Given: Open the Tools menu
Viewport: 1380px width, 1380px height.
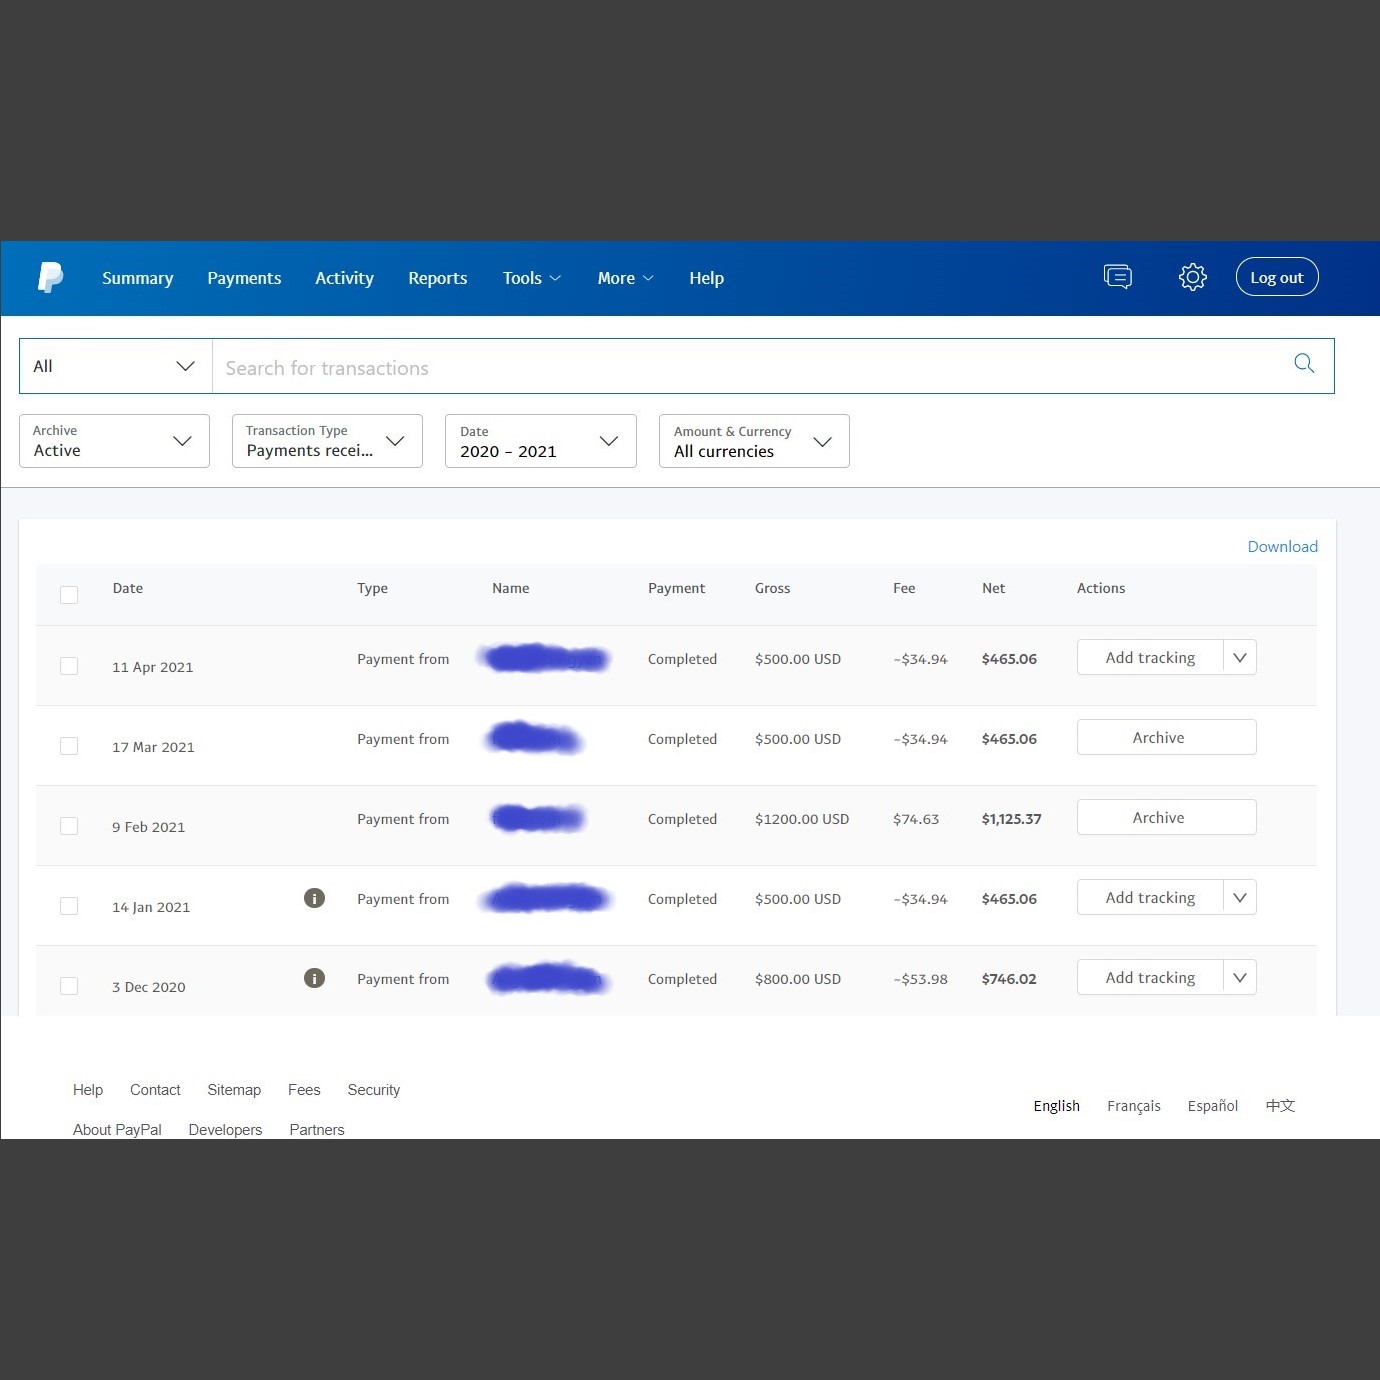Looking at the screenshot, I should 532,278.
